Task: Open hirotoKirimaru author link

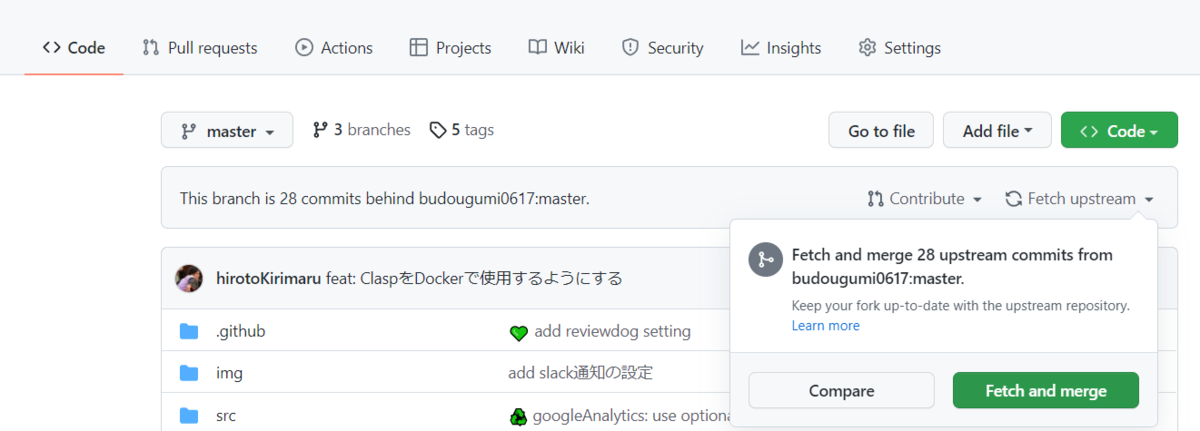Action: 268,278
